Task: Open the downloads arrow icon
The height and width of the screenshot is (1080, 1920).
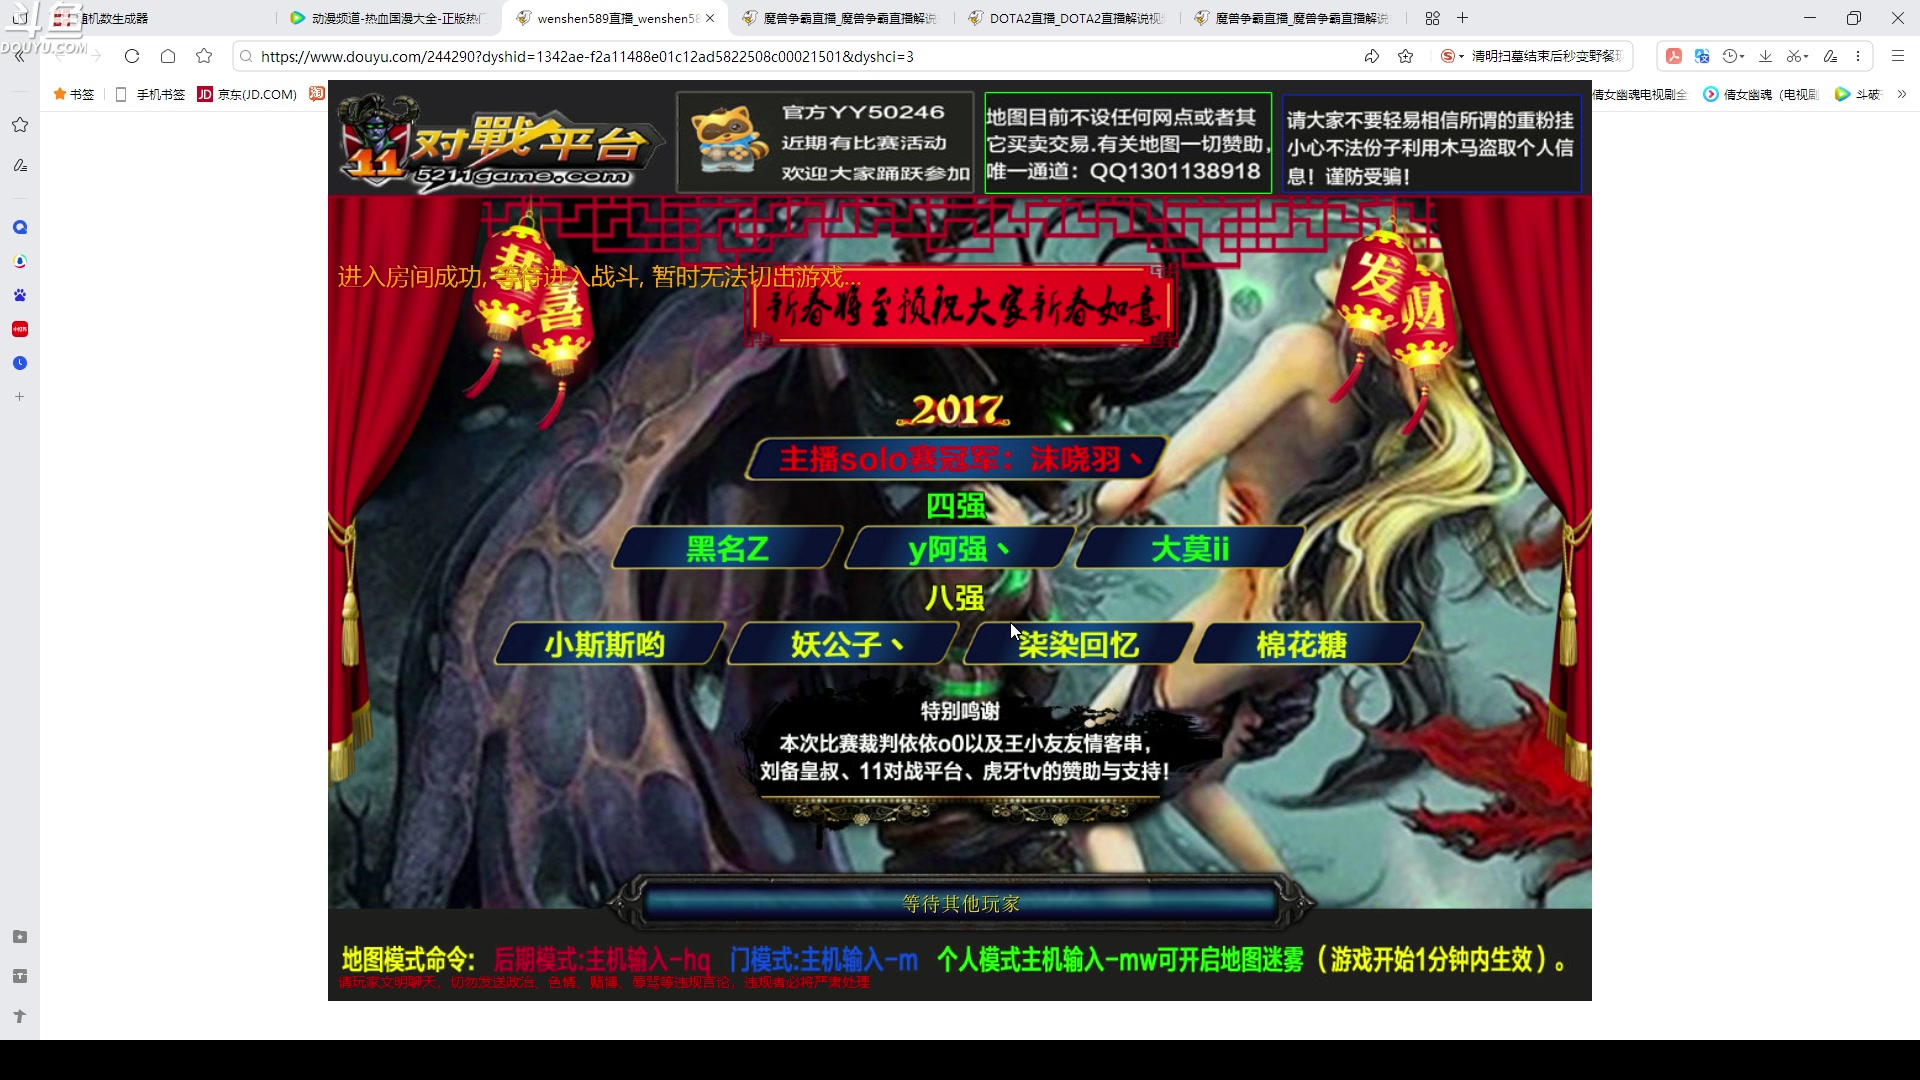Action: click(1765, 56)
